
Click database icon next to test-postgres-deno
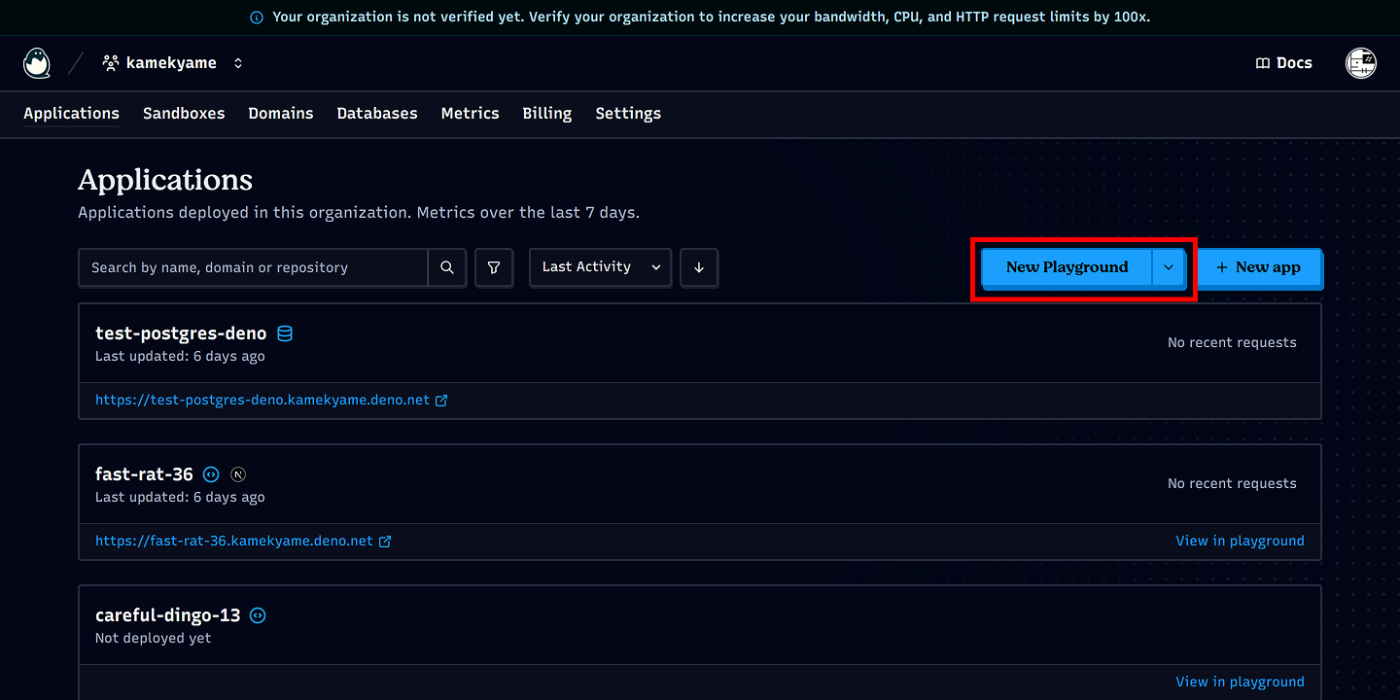pos(285,333)
